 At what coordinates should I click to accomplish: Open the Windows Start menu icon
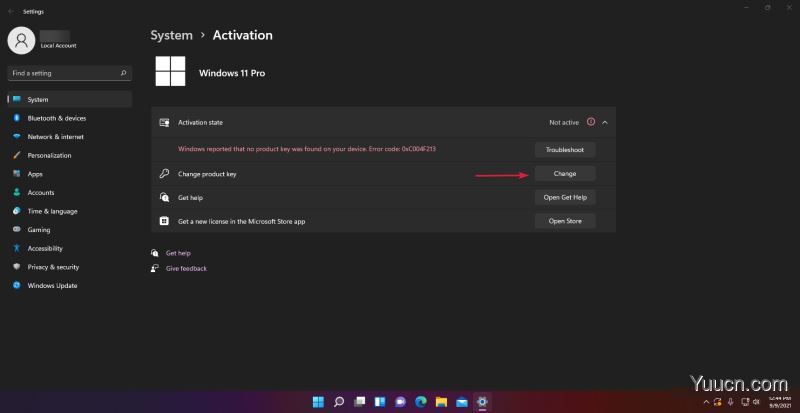318,402
